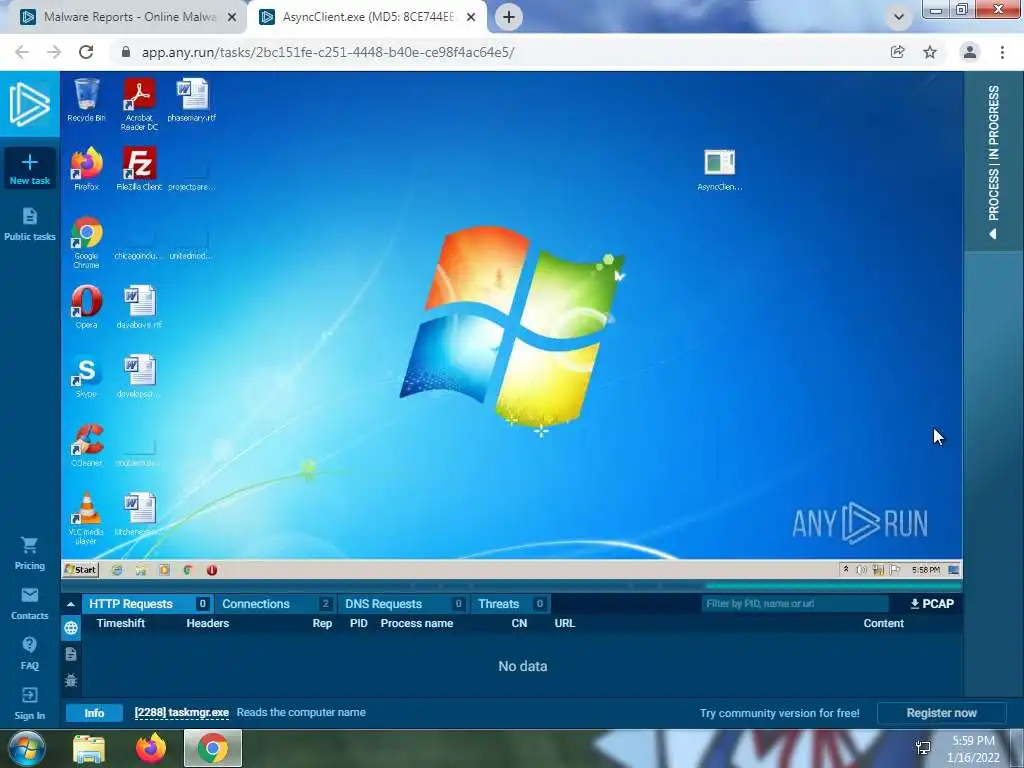The height and width of the screenshot is (768, 1024).
Task: Click VM taskbar red Opera icon
Action: (212, 570)
